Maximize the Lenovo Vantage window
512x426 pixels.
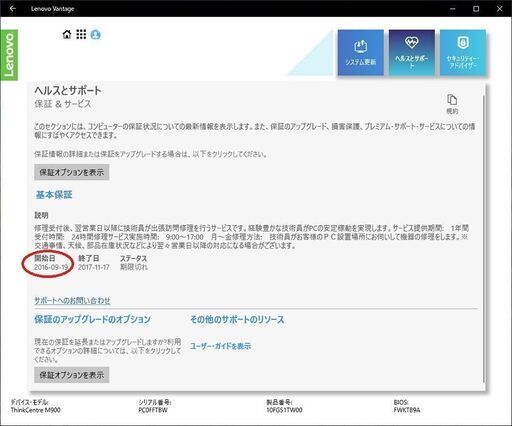pyautogui.click(x=476, y=9)
